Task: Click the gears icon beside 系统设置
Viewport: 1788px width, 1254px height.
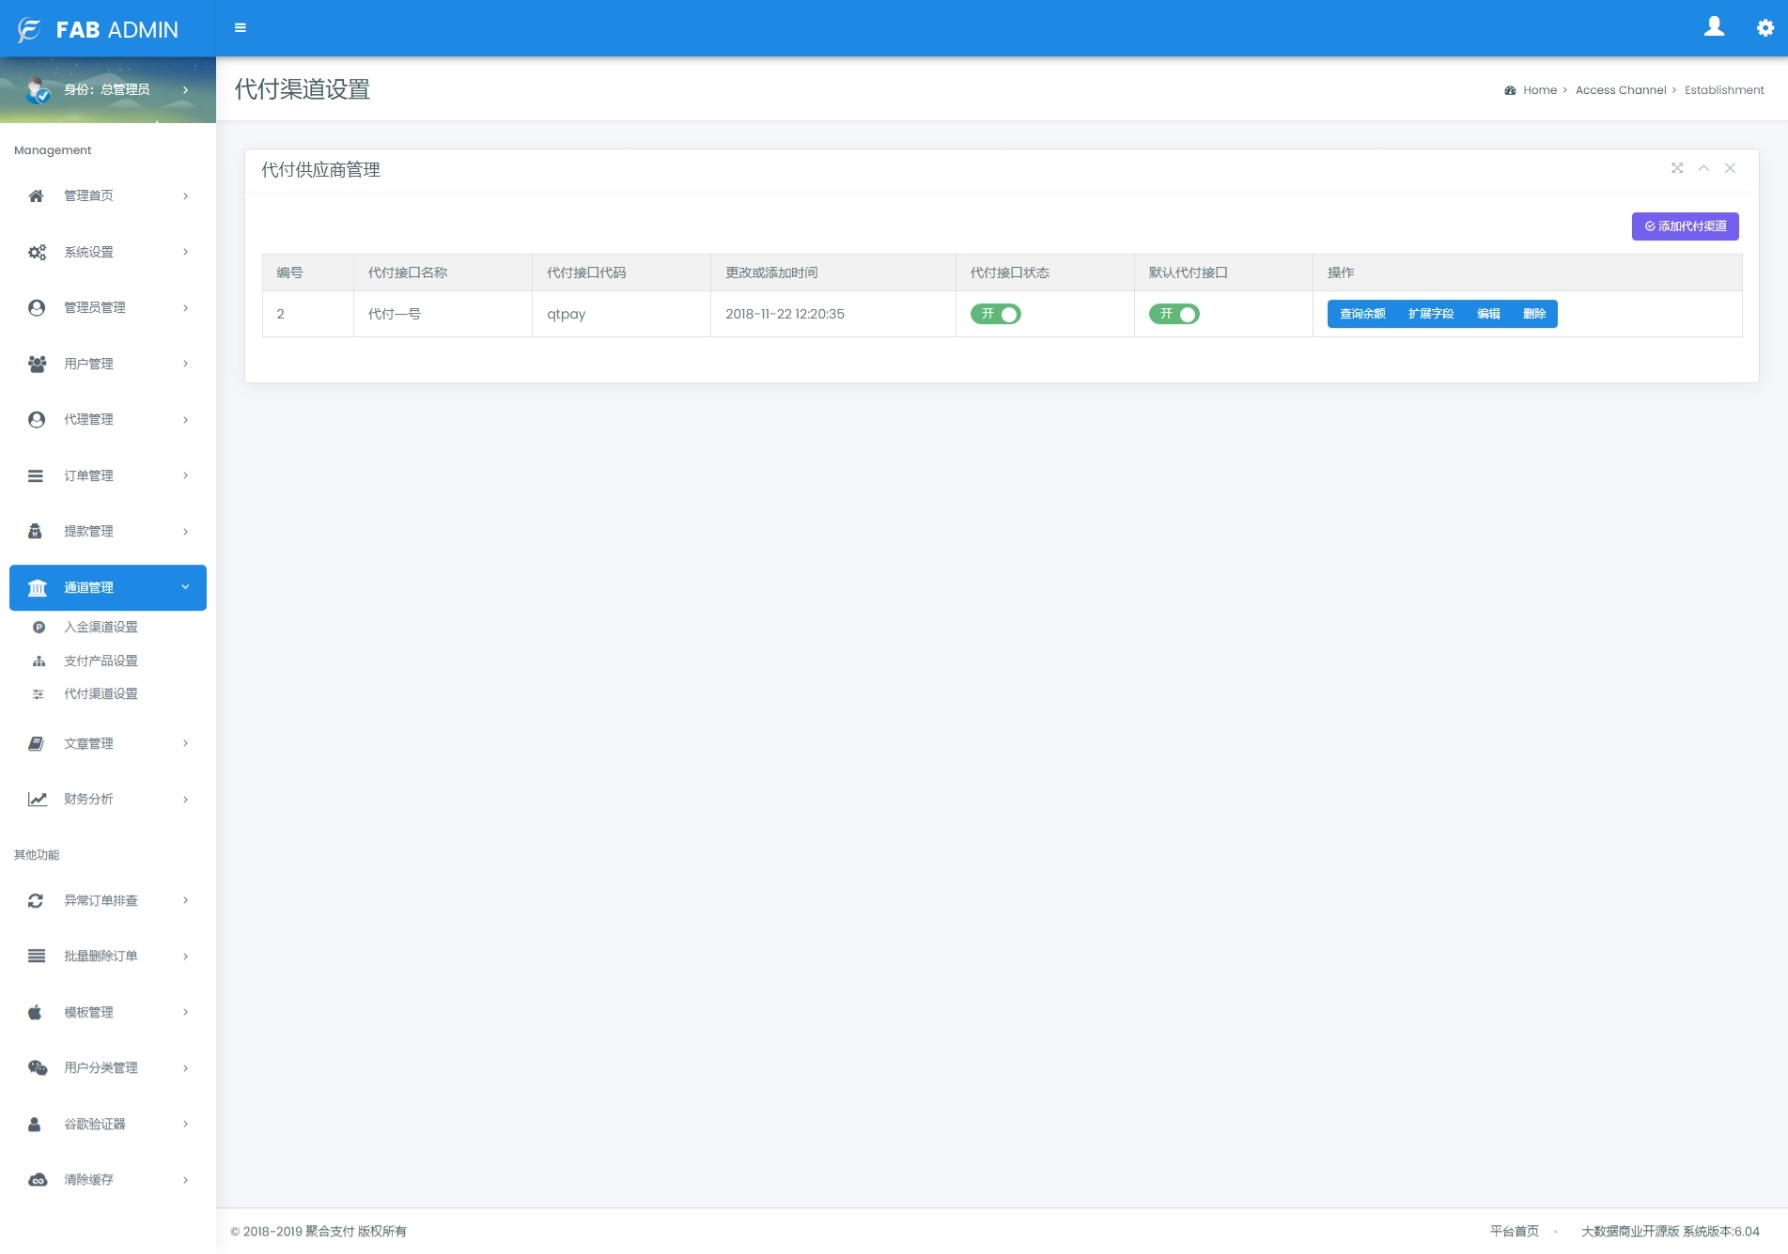Action: pyautogui.click(x=36, y=252)
